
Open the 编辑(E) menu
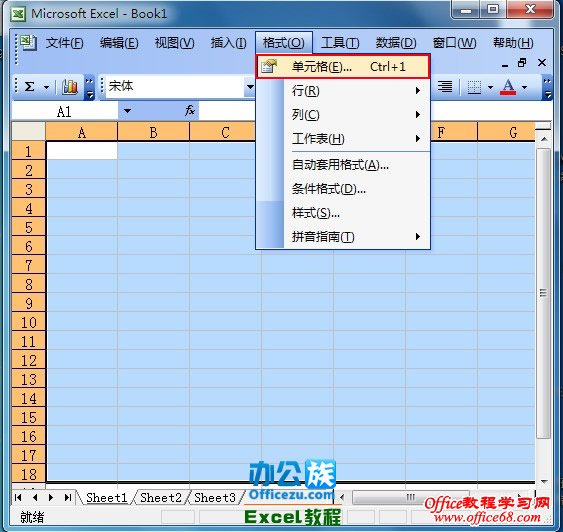(119, 43)
